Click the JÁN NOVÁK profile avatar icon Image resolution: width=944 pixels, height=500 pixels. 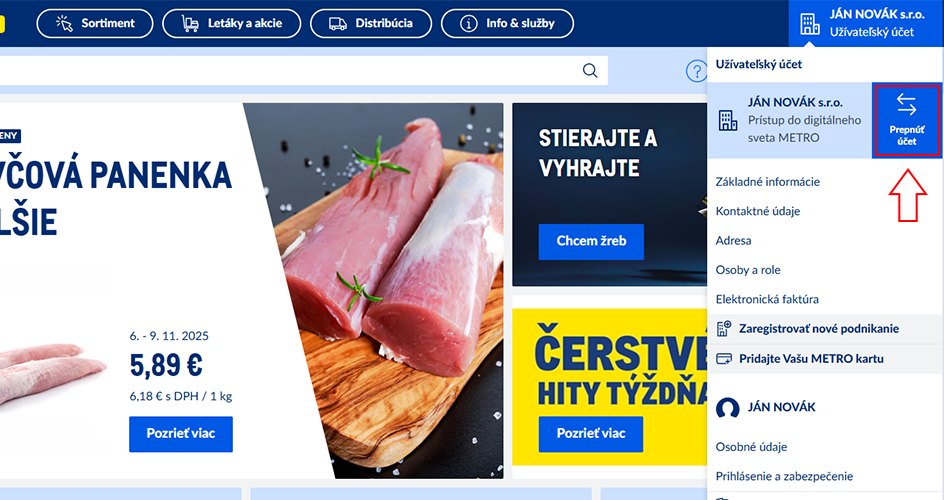coord(727,408)
